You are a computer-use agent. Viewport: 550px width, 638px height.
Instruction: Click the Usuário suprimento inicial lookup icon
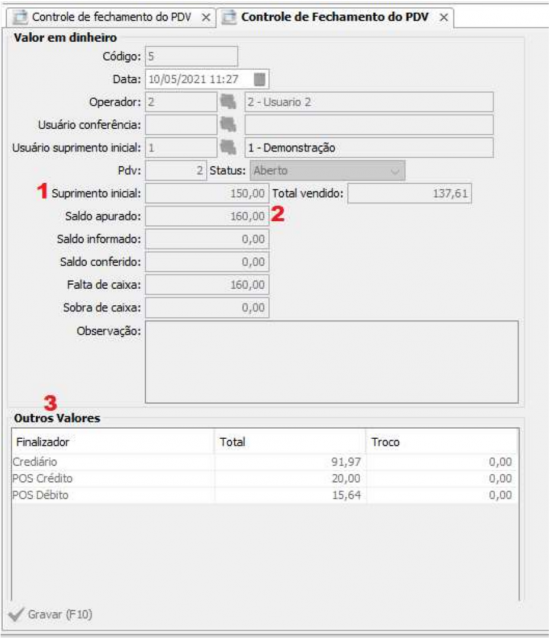coord(228,147)
